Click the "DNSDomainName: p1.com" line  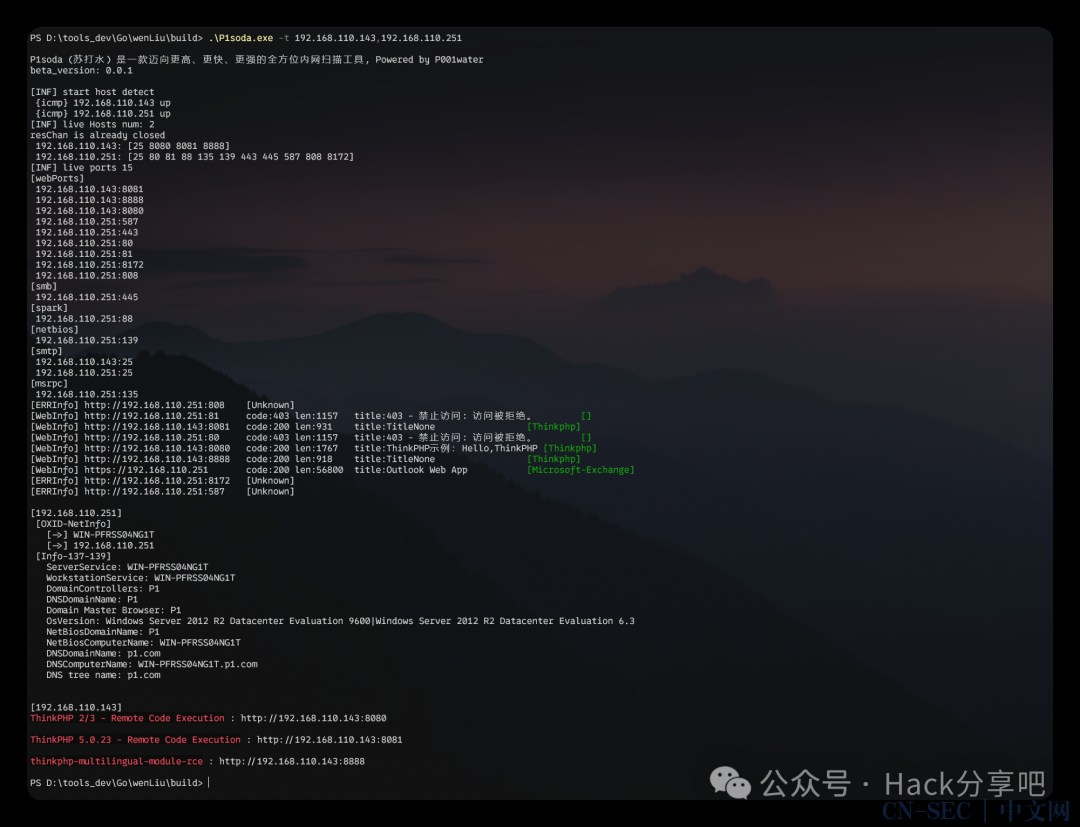[x=103, y=653]
